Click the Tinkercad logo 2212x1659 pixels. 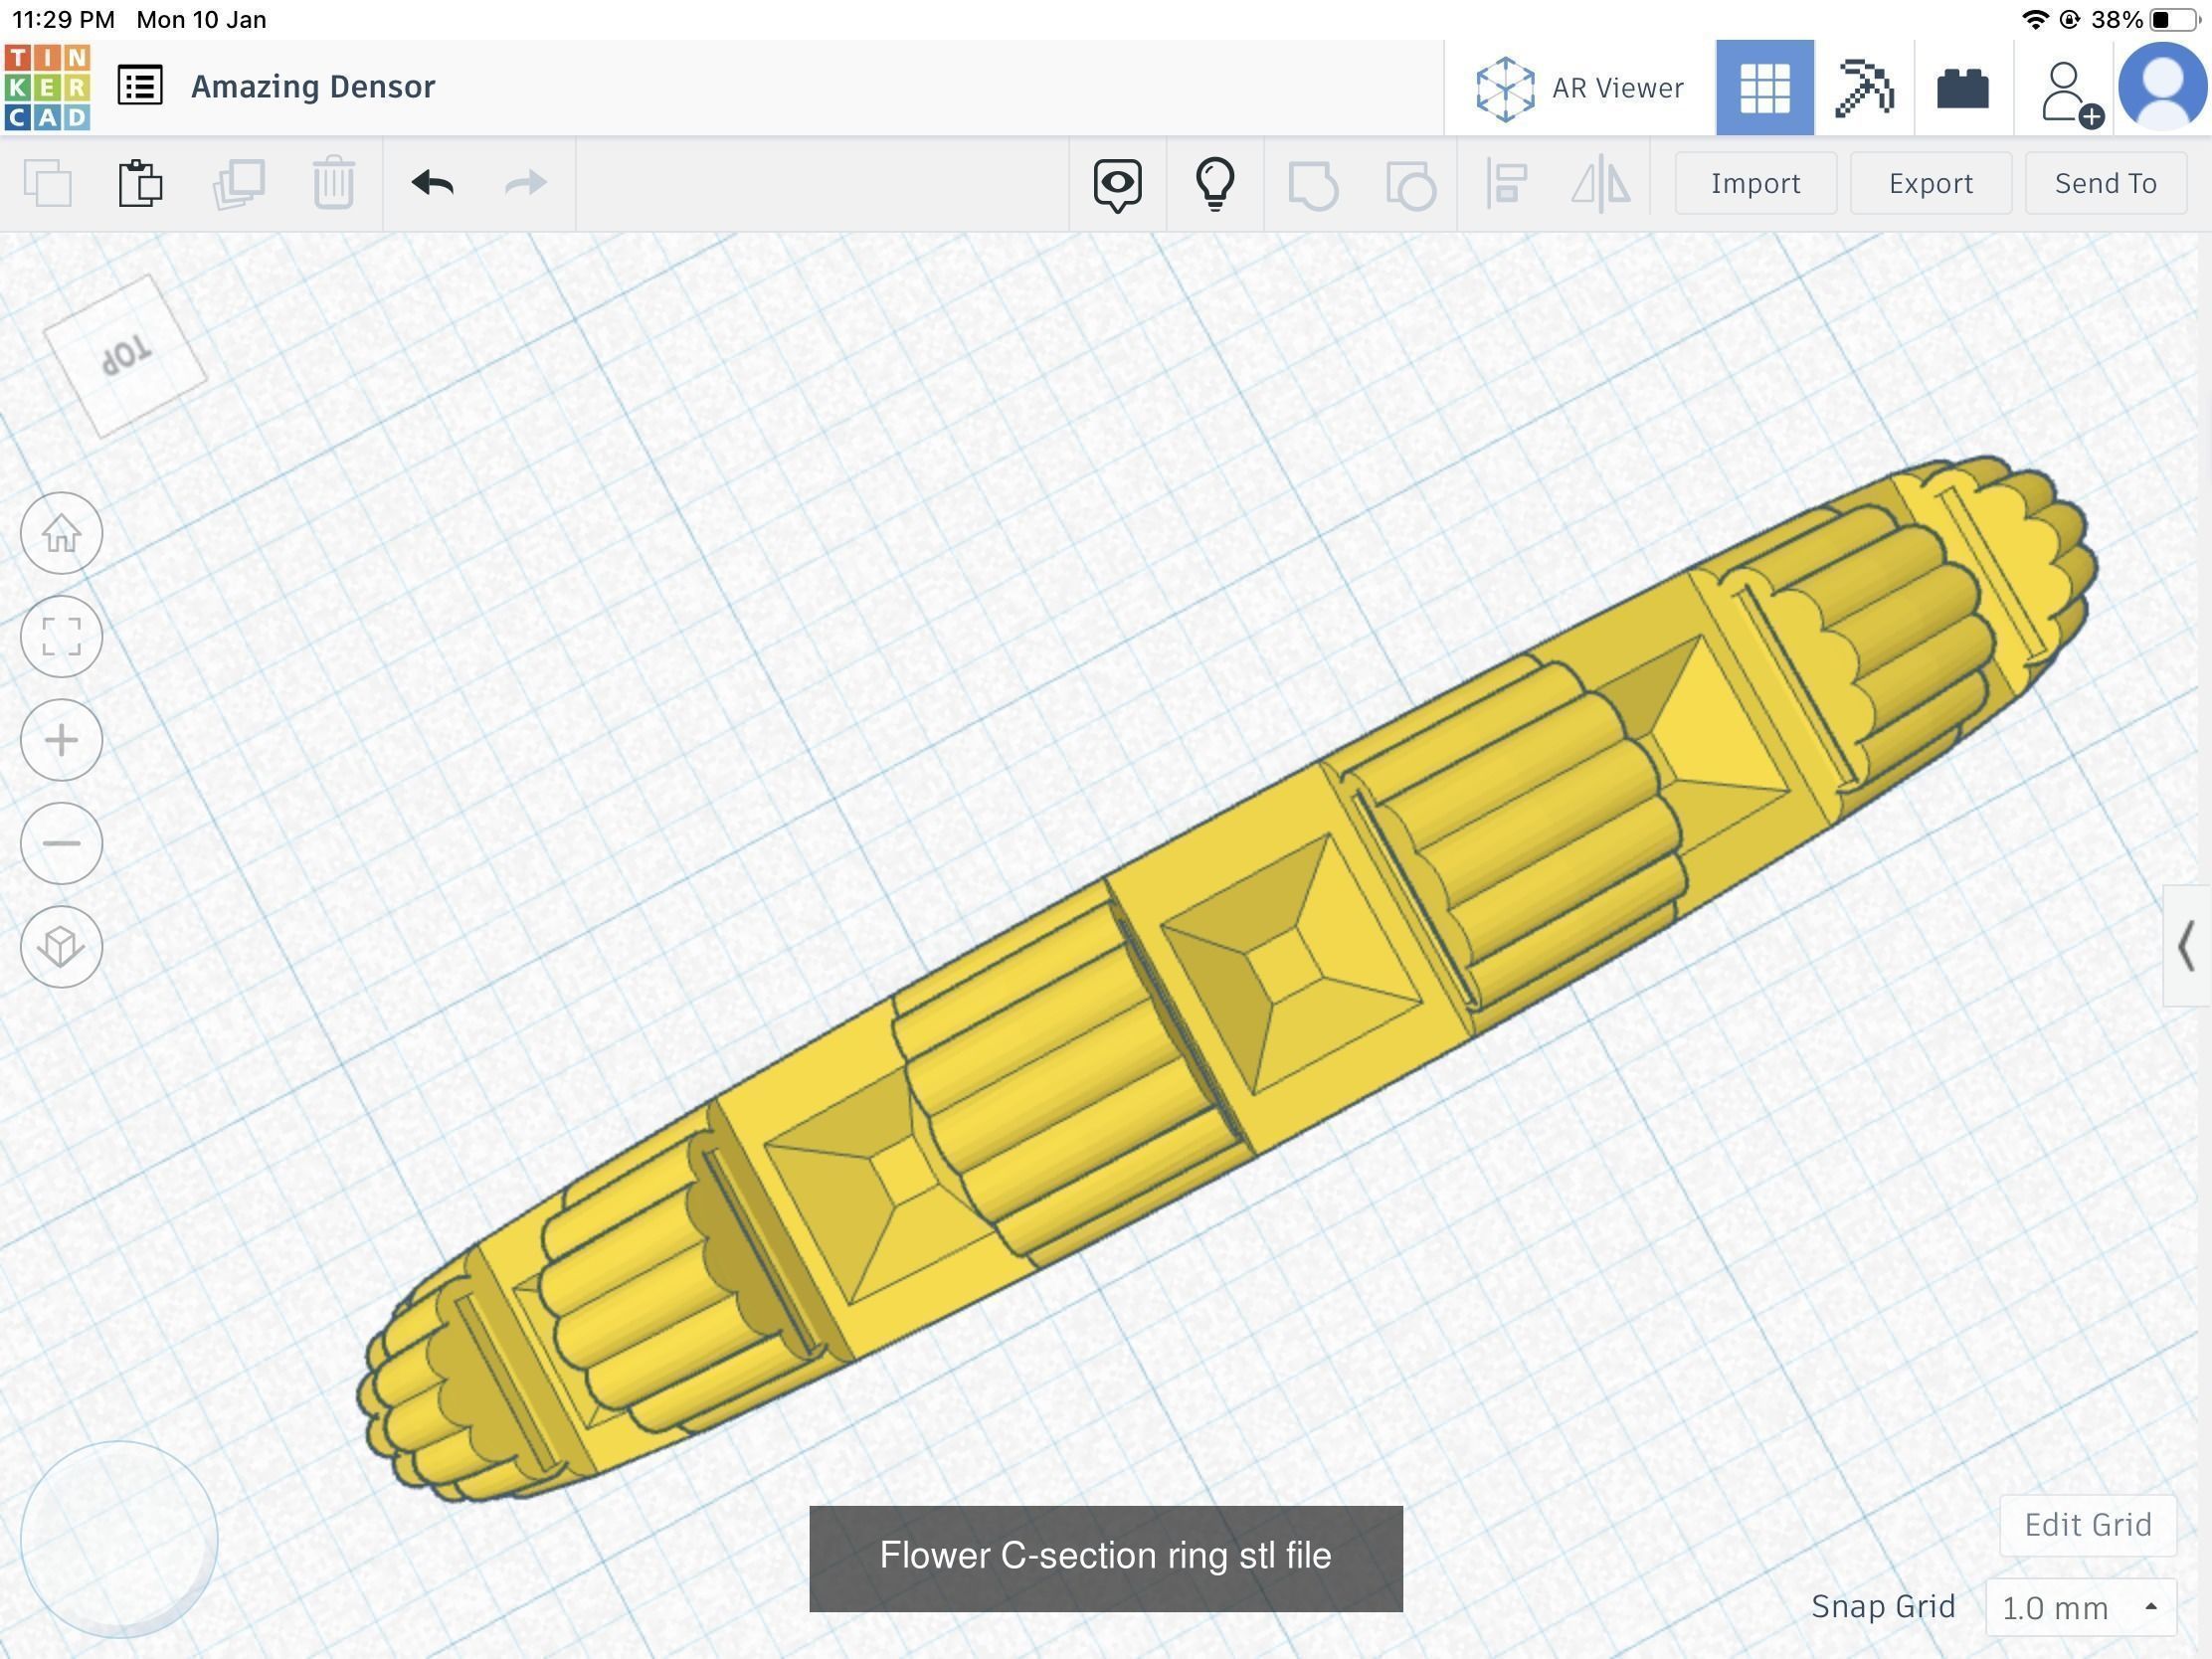(x=47, y=87)
